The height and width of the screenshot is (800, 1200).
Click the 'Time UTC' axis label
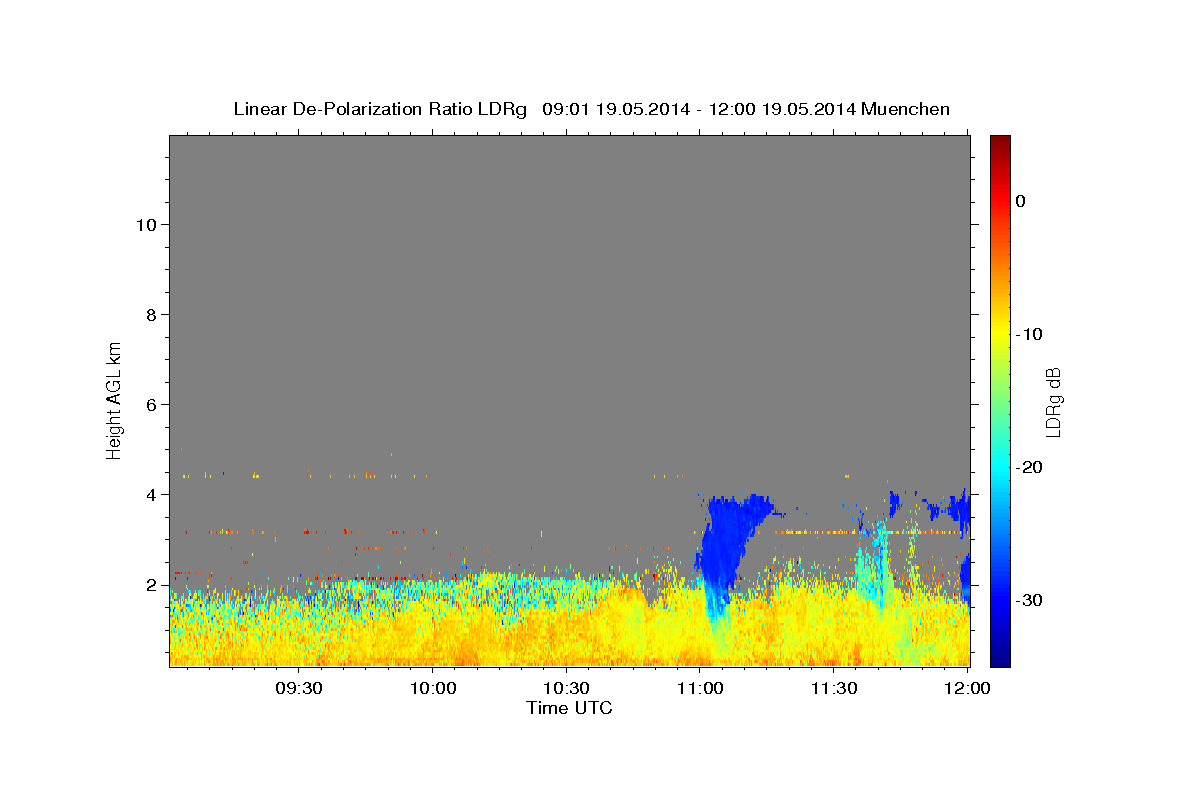pos(569,708)
